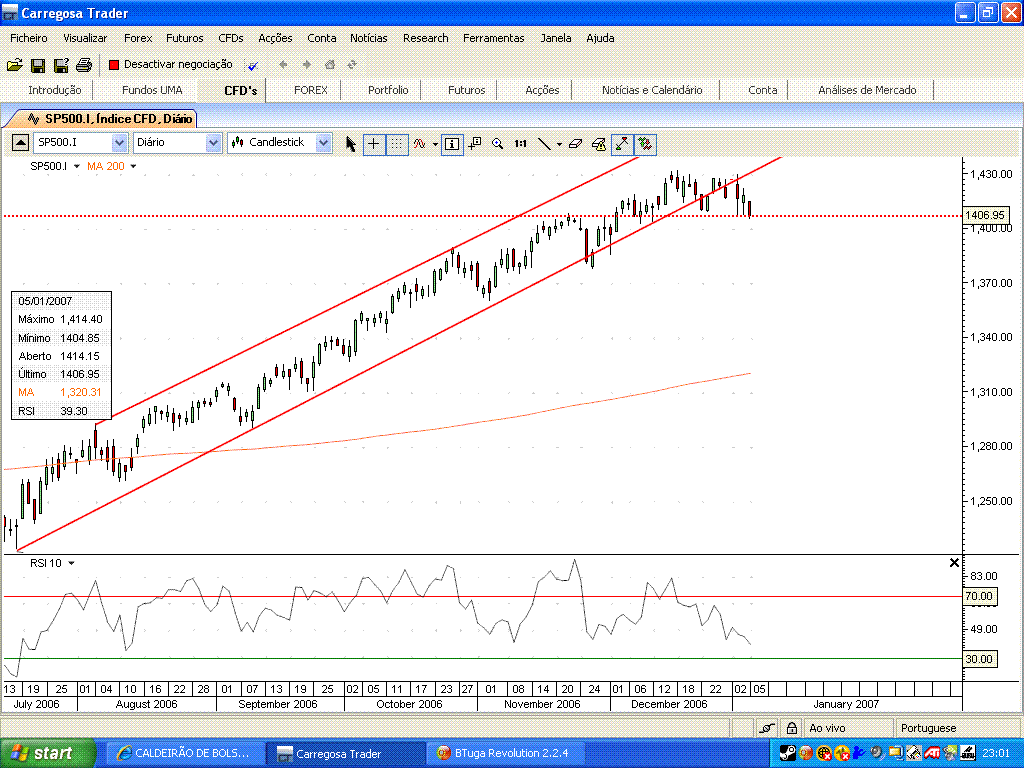
Task: Select the crosshair cursor tool
Action: 374,143
